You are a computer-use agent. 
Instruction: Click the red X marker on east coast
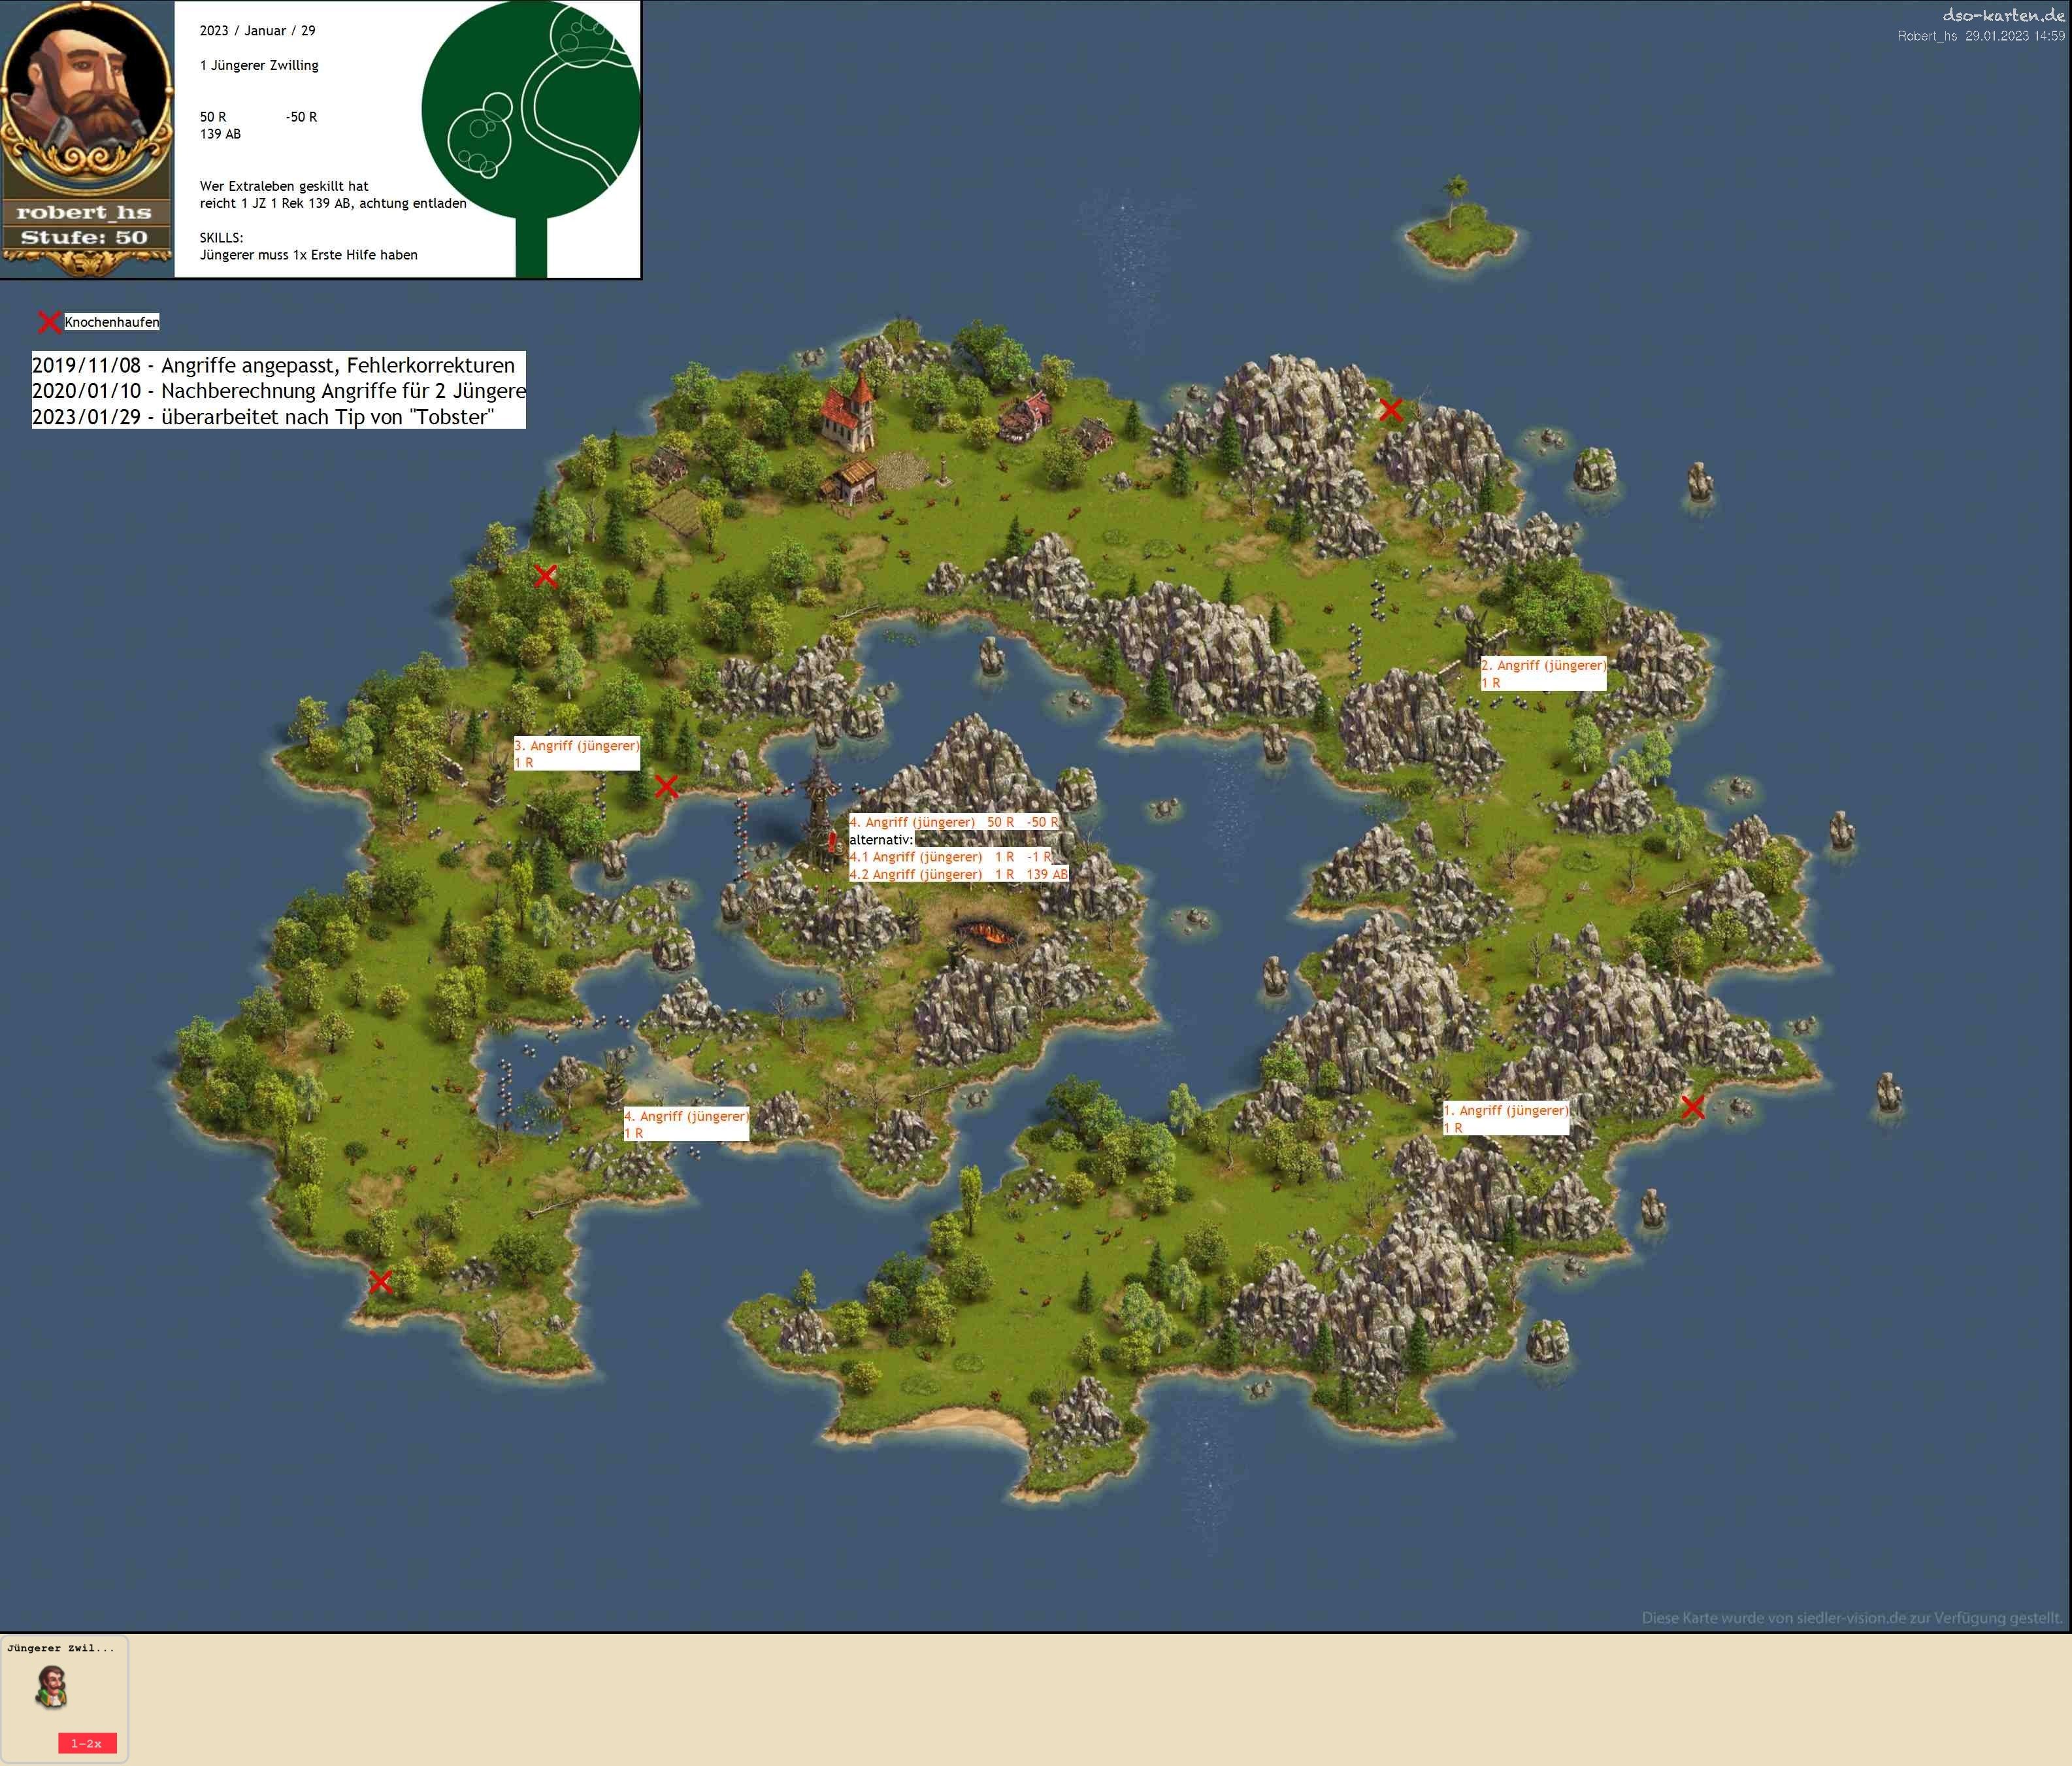click(1692, 1106)
